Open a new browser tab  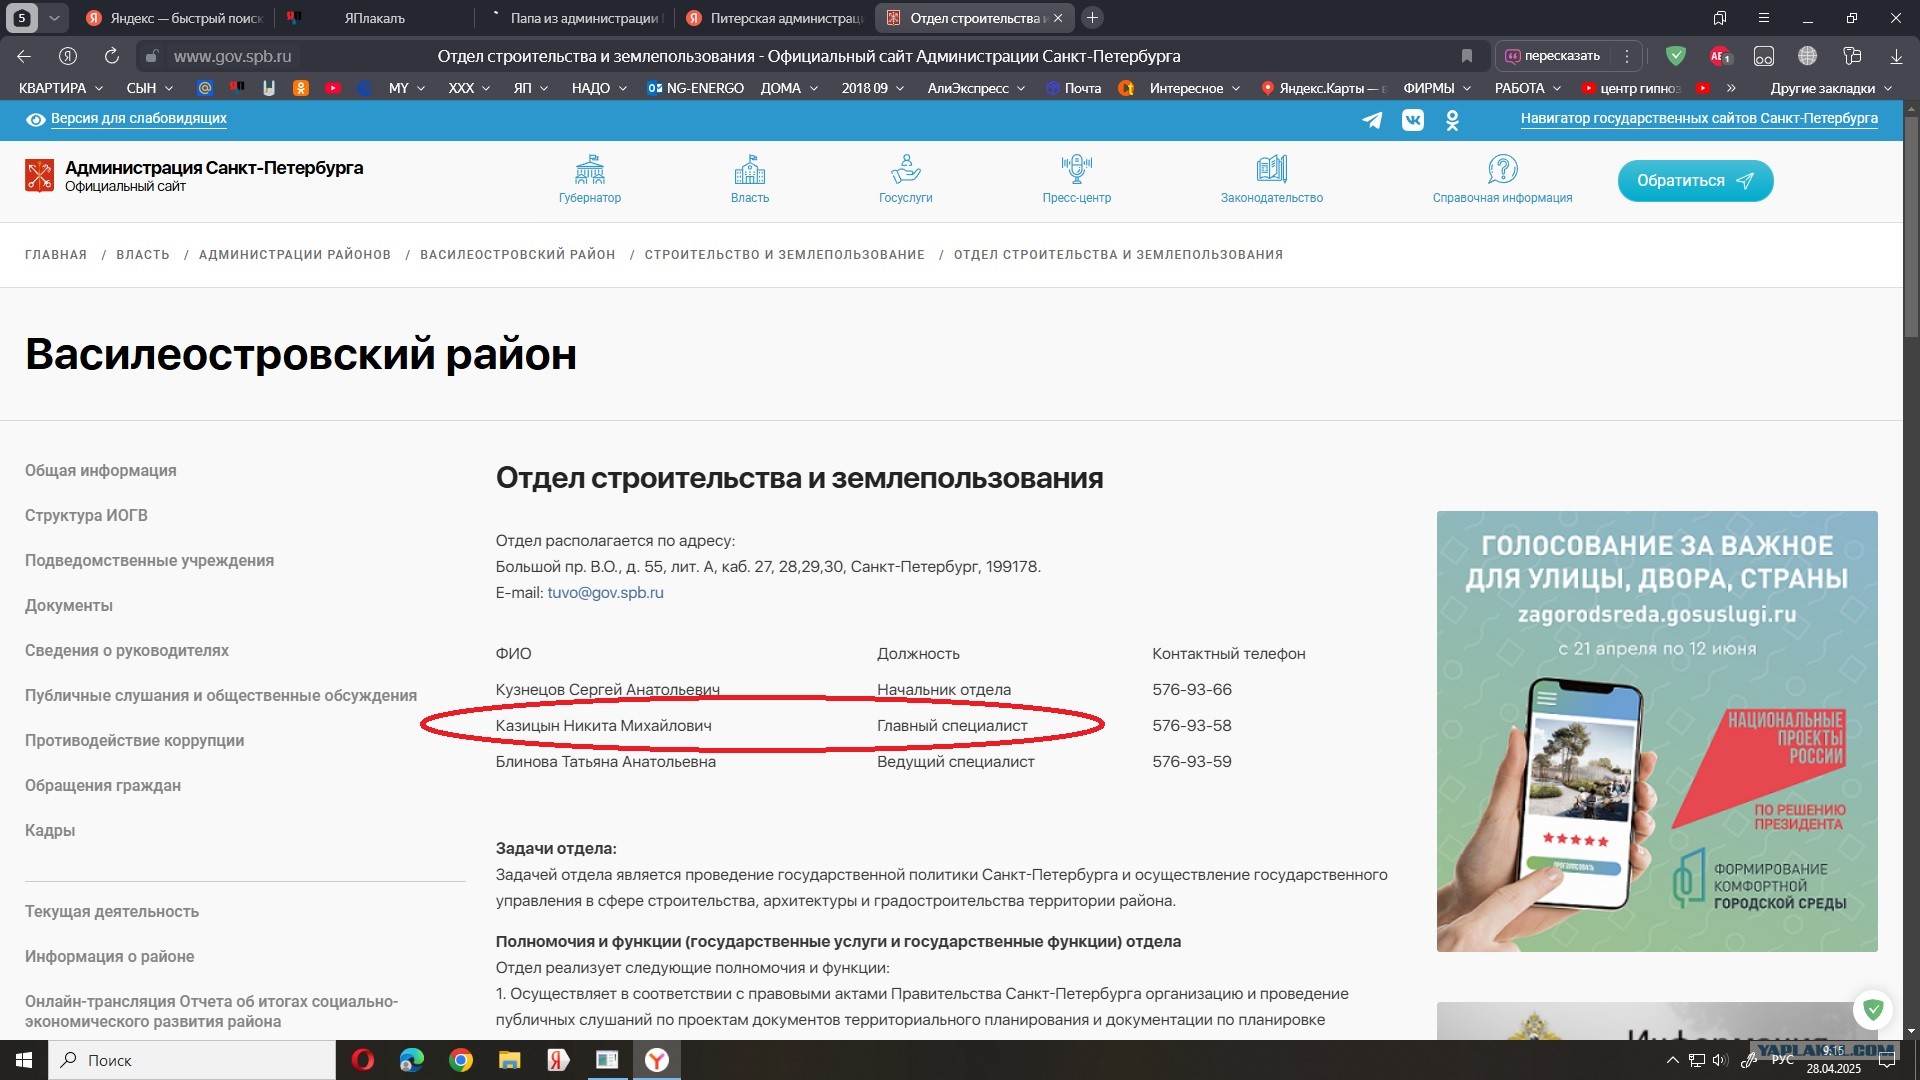point(1093,18)
